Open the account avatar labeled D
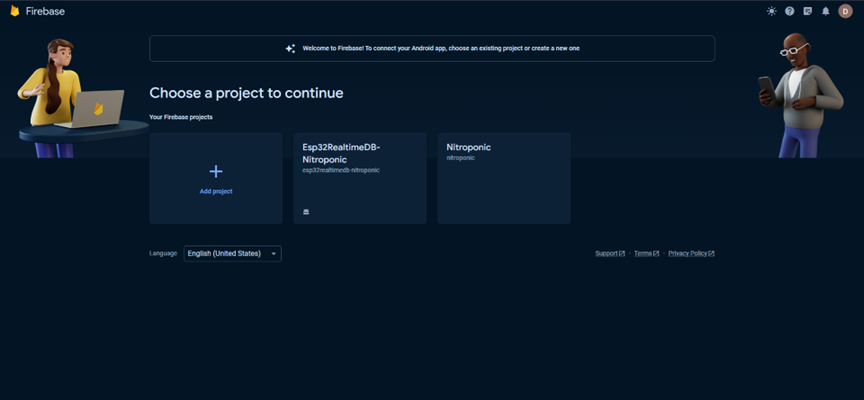The width and height of the screenshot is (864, 400). pos(845,11)
